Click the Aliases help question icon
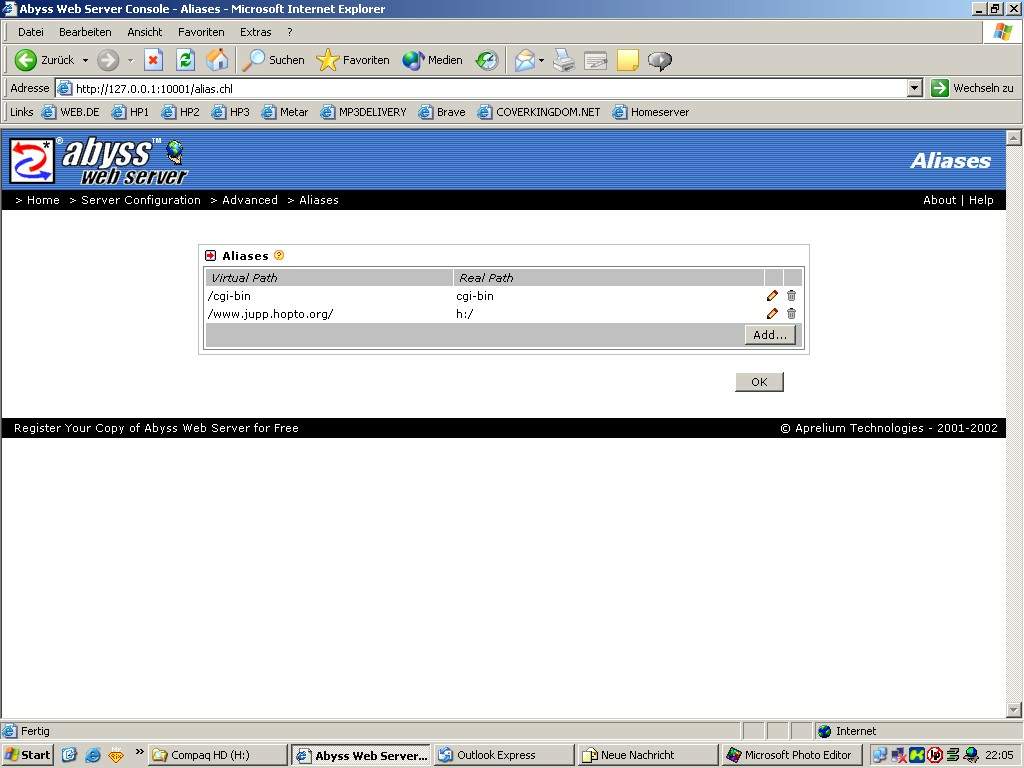 pyautogui.click(x=279, y=255)
